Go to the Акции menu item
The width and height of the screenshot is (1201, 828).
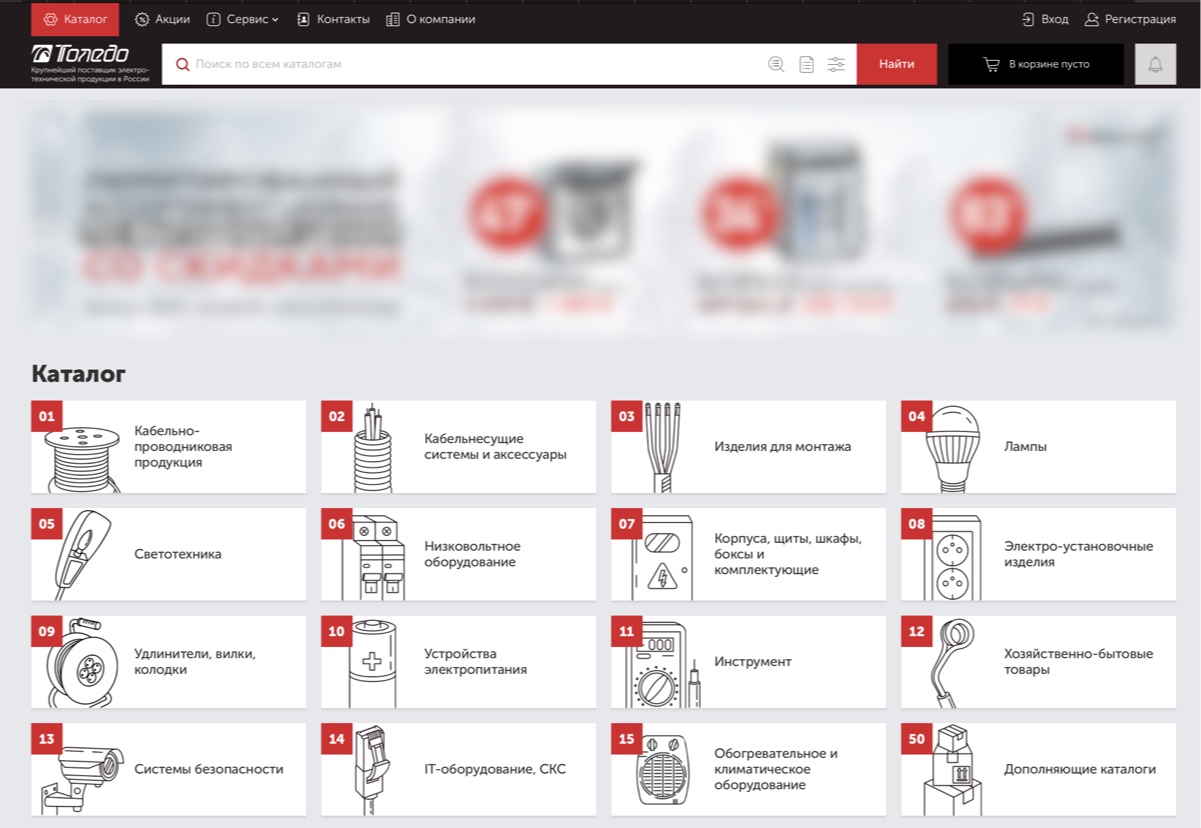[162, 19]
